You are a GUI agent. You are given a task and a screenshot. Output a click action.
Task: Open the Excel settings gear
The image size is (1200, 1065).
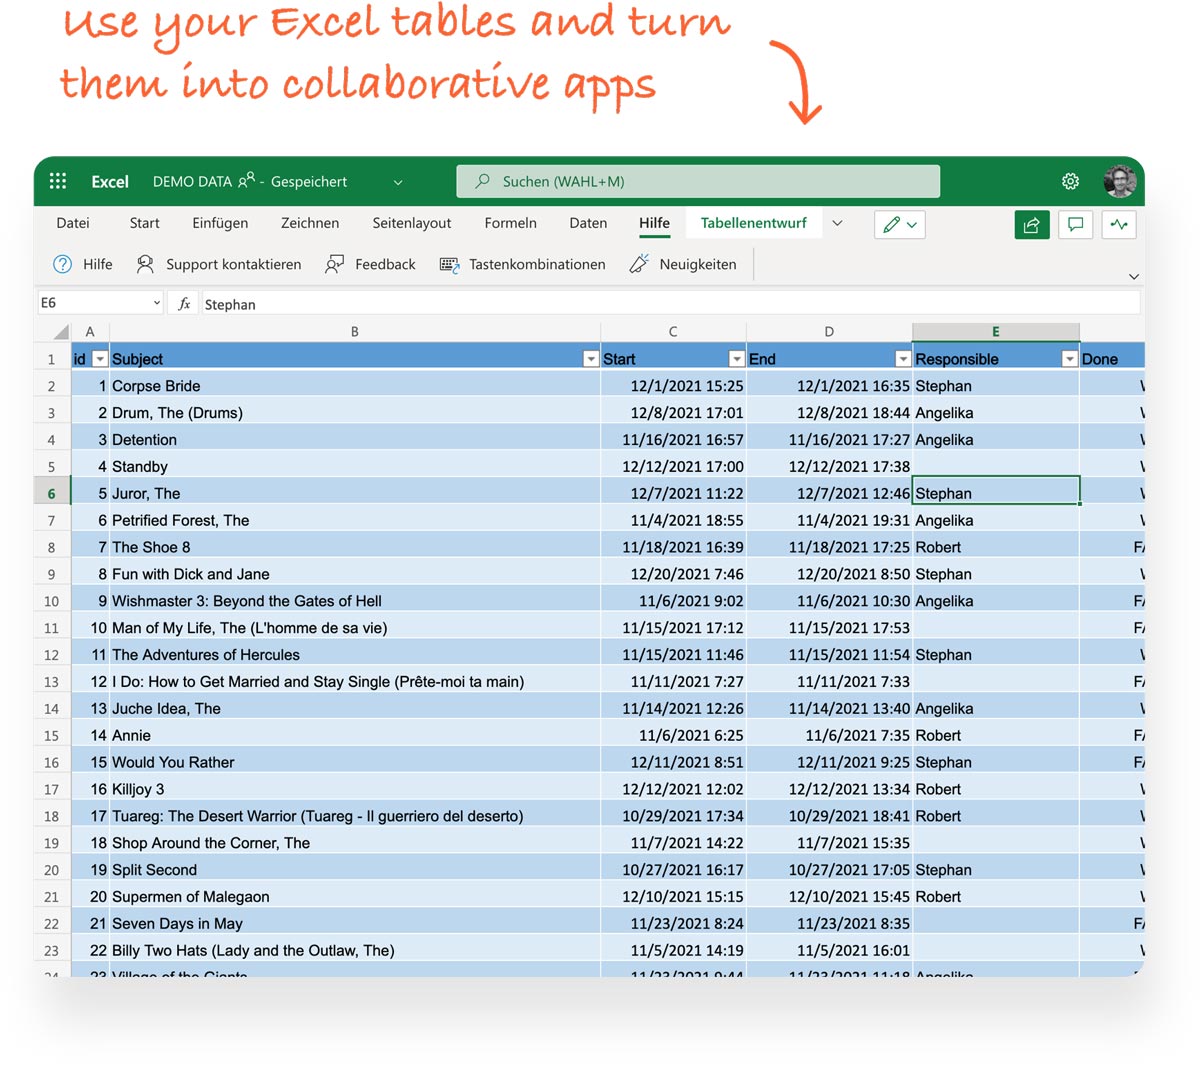(x=1070, y=181)
